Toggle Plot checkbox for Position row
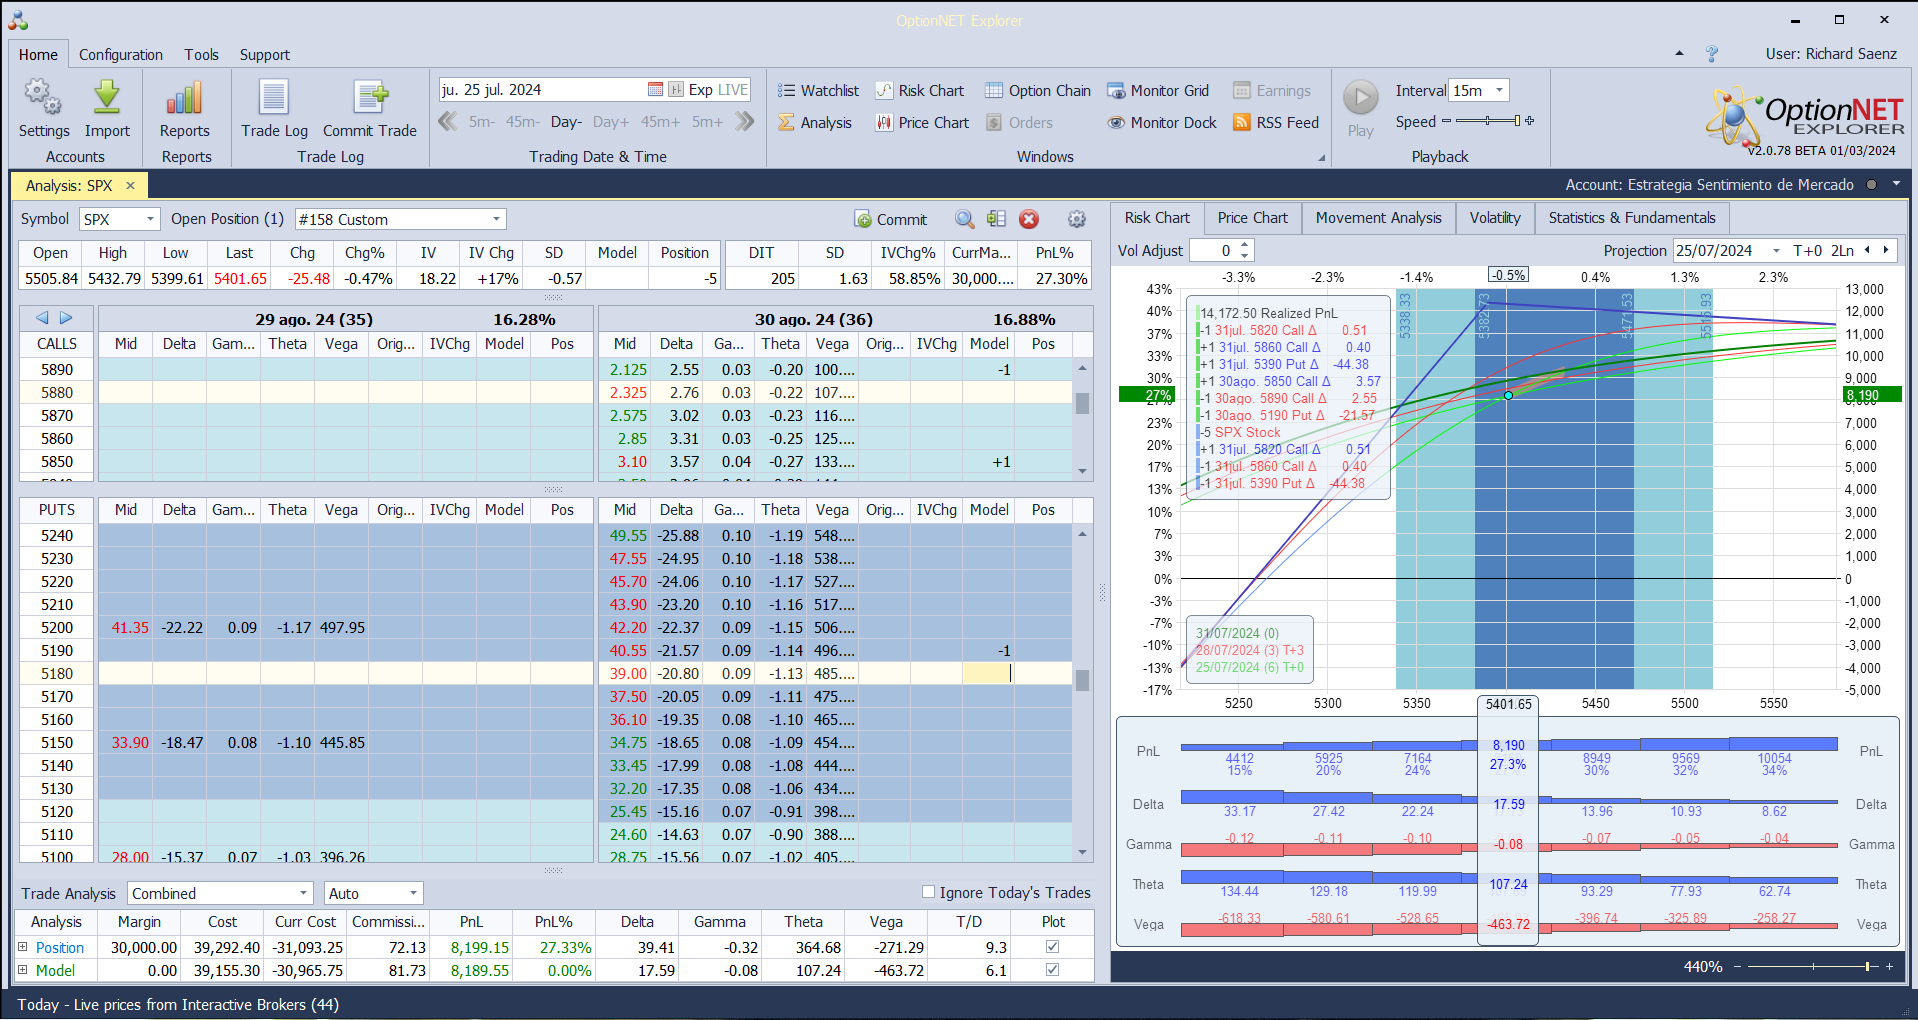 pyautogui.click(x=1052, y=947)
